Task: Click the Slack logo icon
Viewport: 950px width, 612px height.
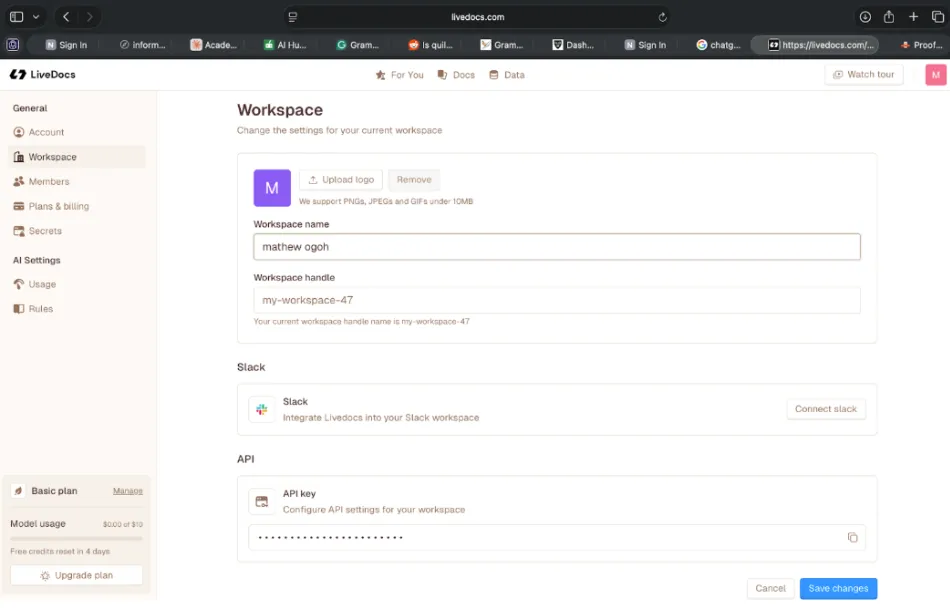Action: click(x=262, y=409)
